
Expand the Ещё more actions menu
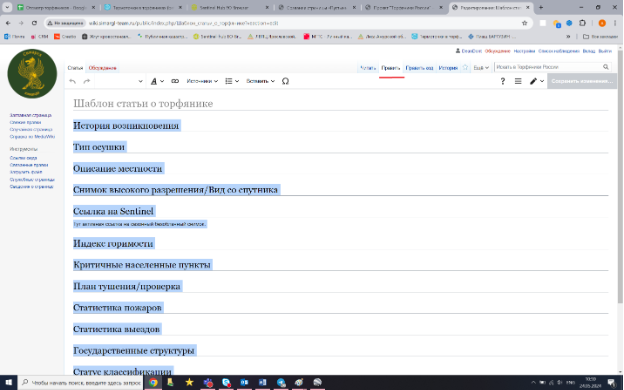point(481,68)
